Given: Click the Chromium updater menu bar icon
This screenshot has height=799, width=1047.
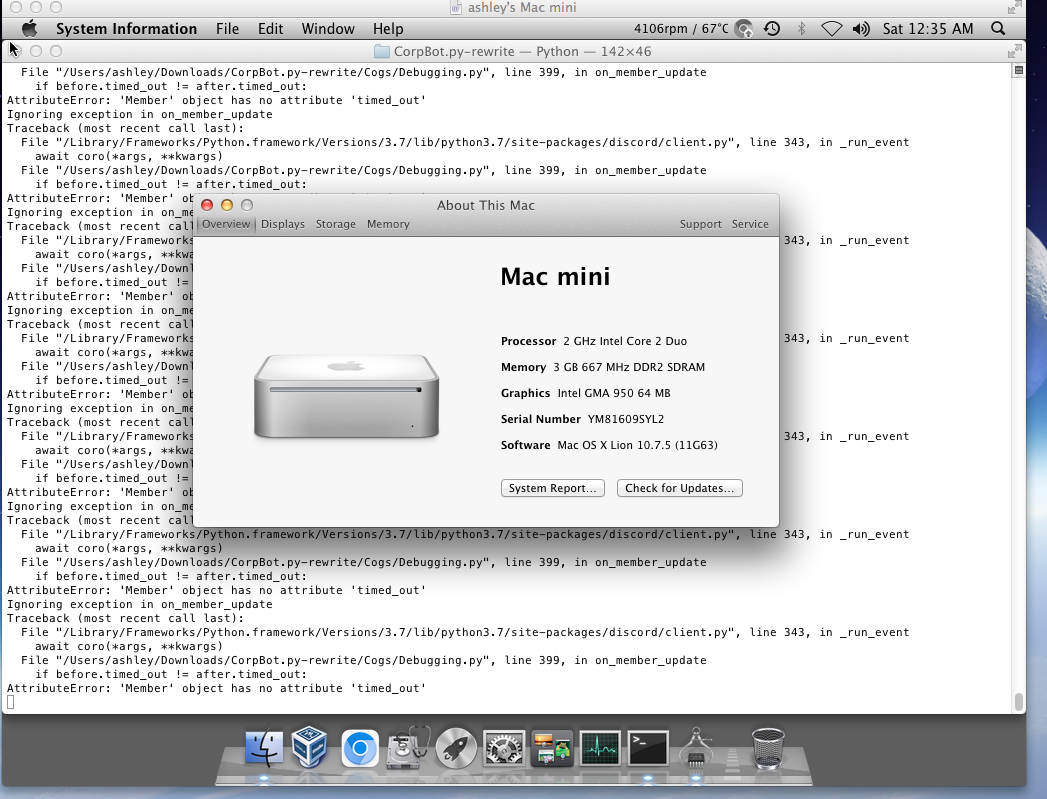Looking at the screenshot, I should click(743, 29).
